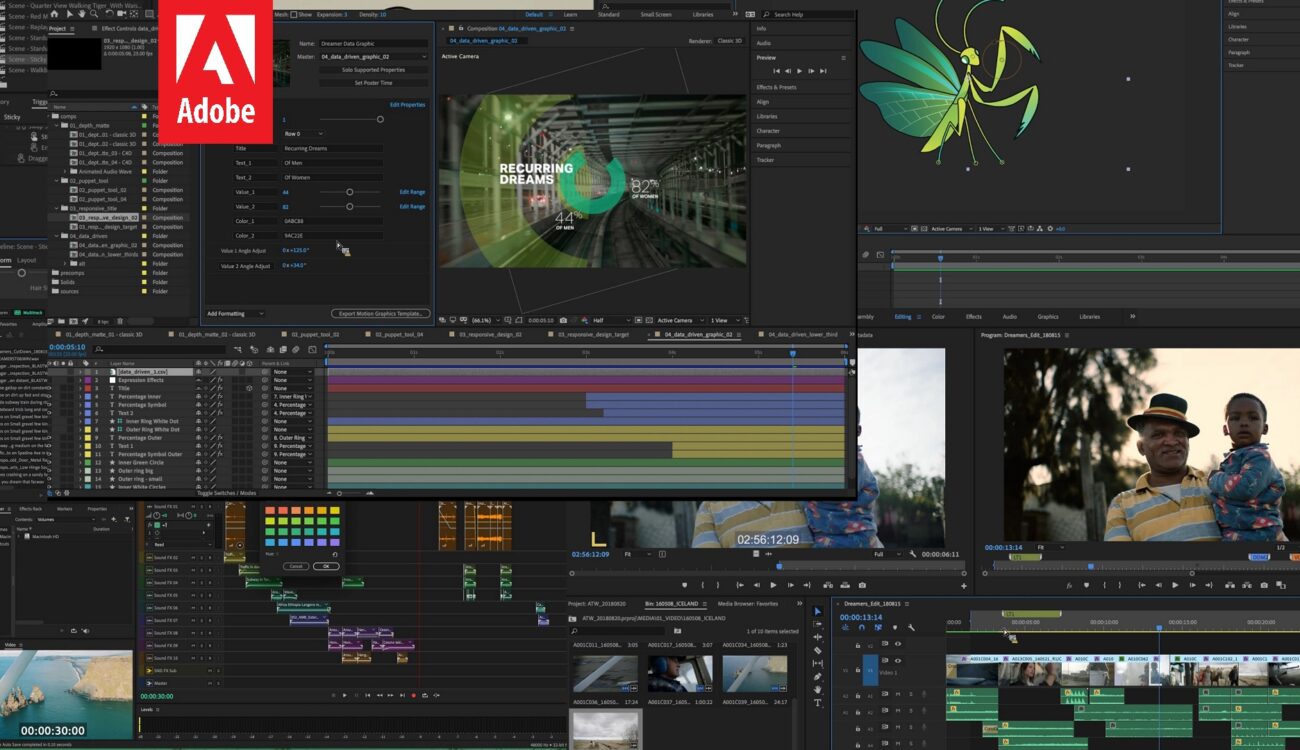Screen dimensions: 1300x750
Task: Jump to first frame in Preview panel
Action: pyautogui.click(x=775, y=71)
